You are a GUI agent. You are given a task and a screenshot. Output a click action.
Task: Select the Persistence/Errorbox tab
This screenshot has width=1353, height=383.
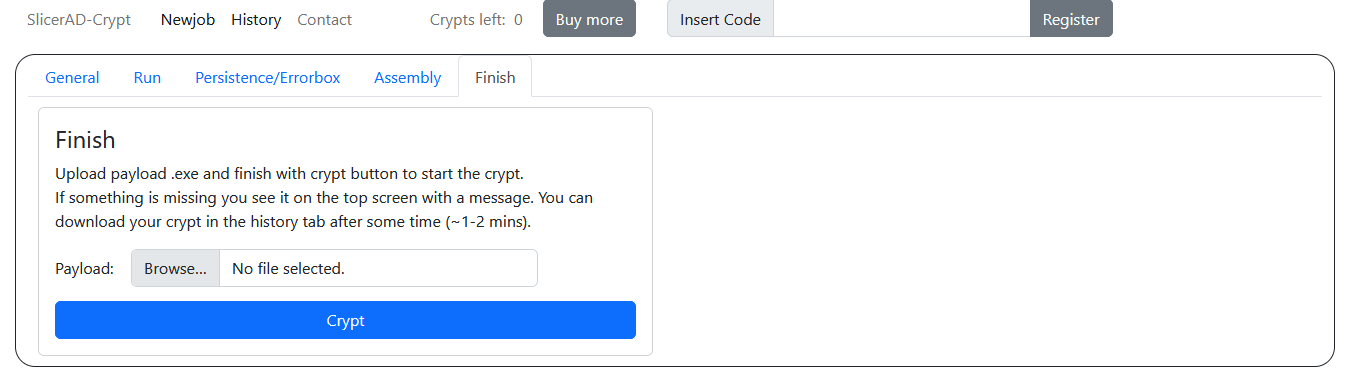pyautogui.click(x=268, y=78)
